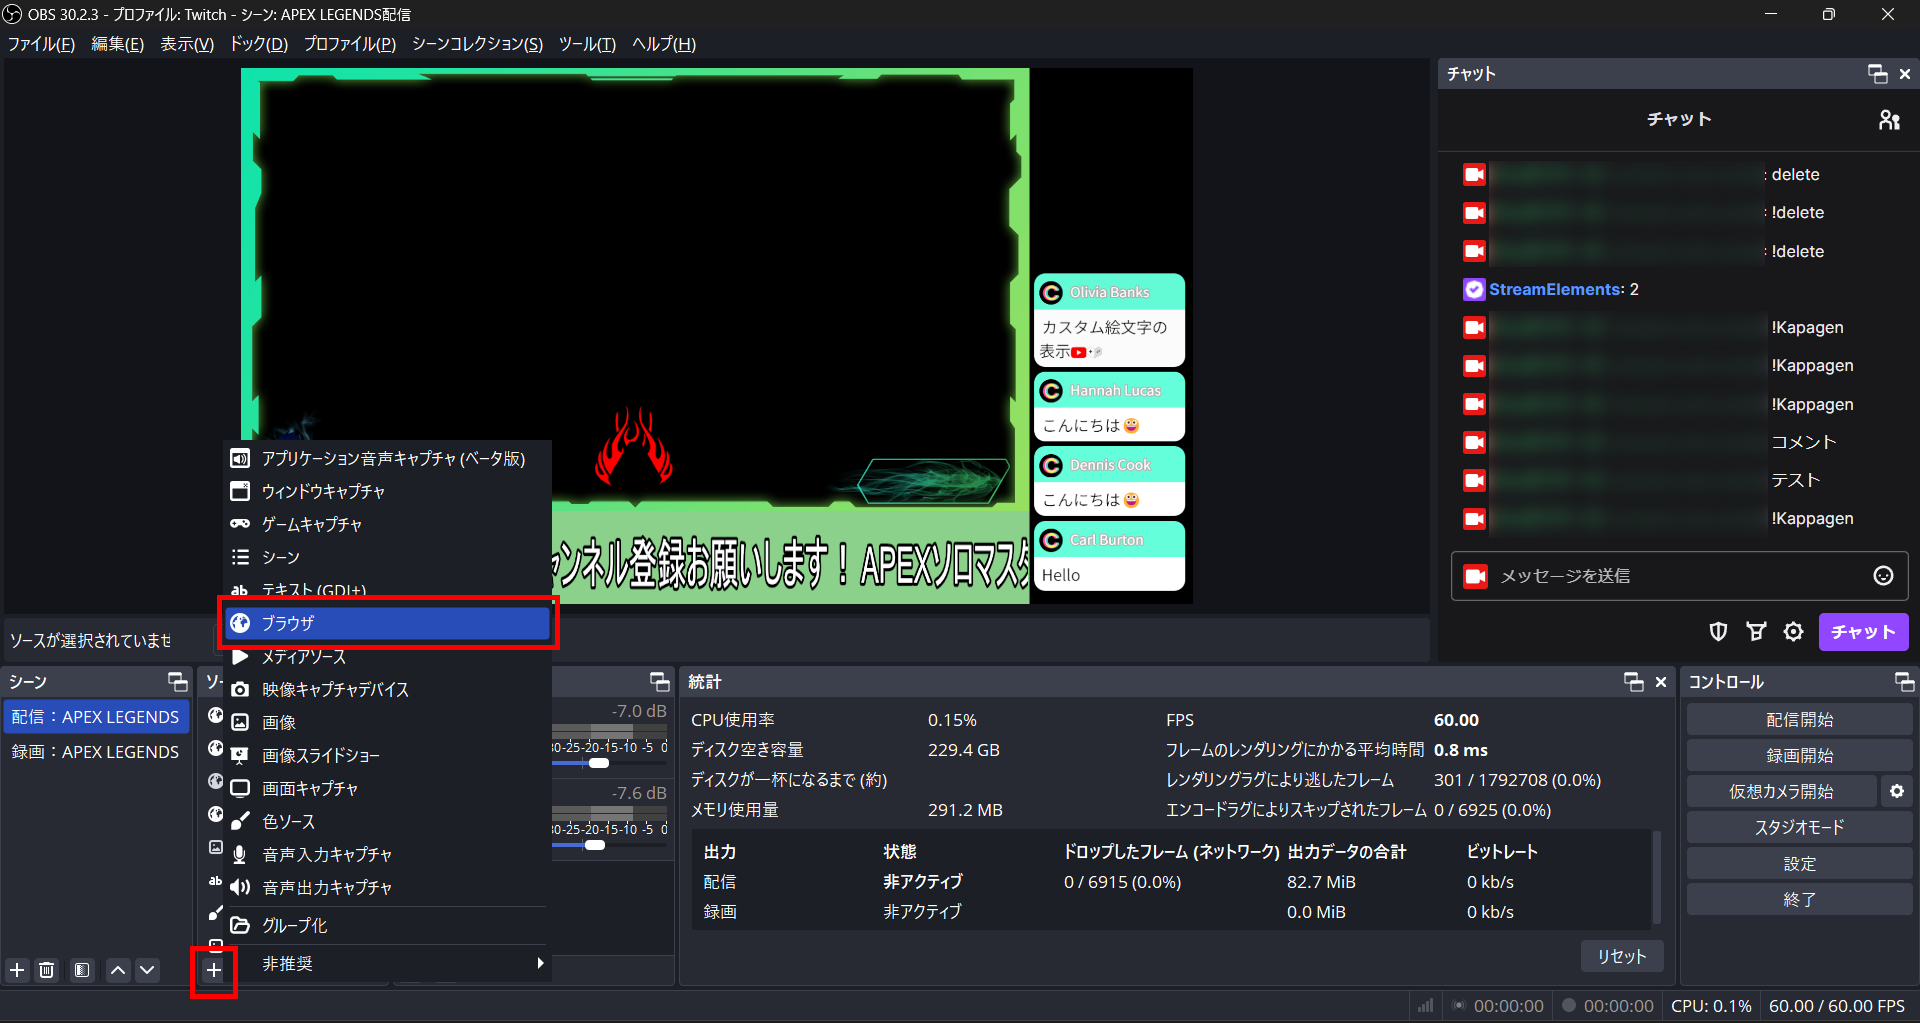Select 画面キャプチャ in add-source menu

pyautogui.click(x=388, y=788)
